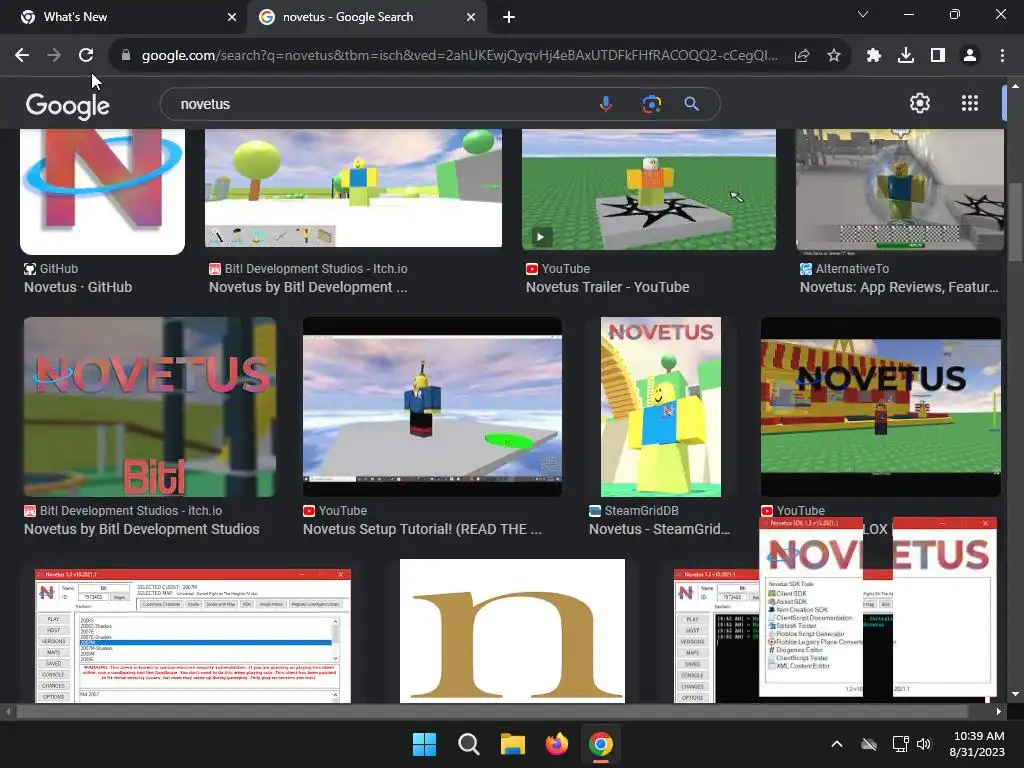Start voice search microphone
Image resolution: width=1024 pixels, height=768 pixels.
pyautogui.click(x=606, y=104)
